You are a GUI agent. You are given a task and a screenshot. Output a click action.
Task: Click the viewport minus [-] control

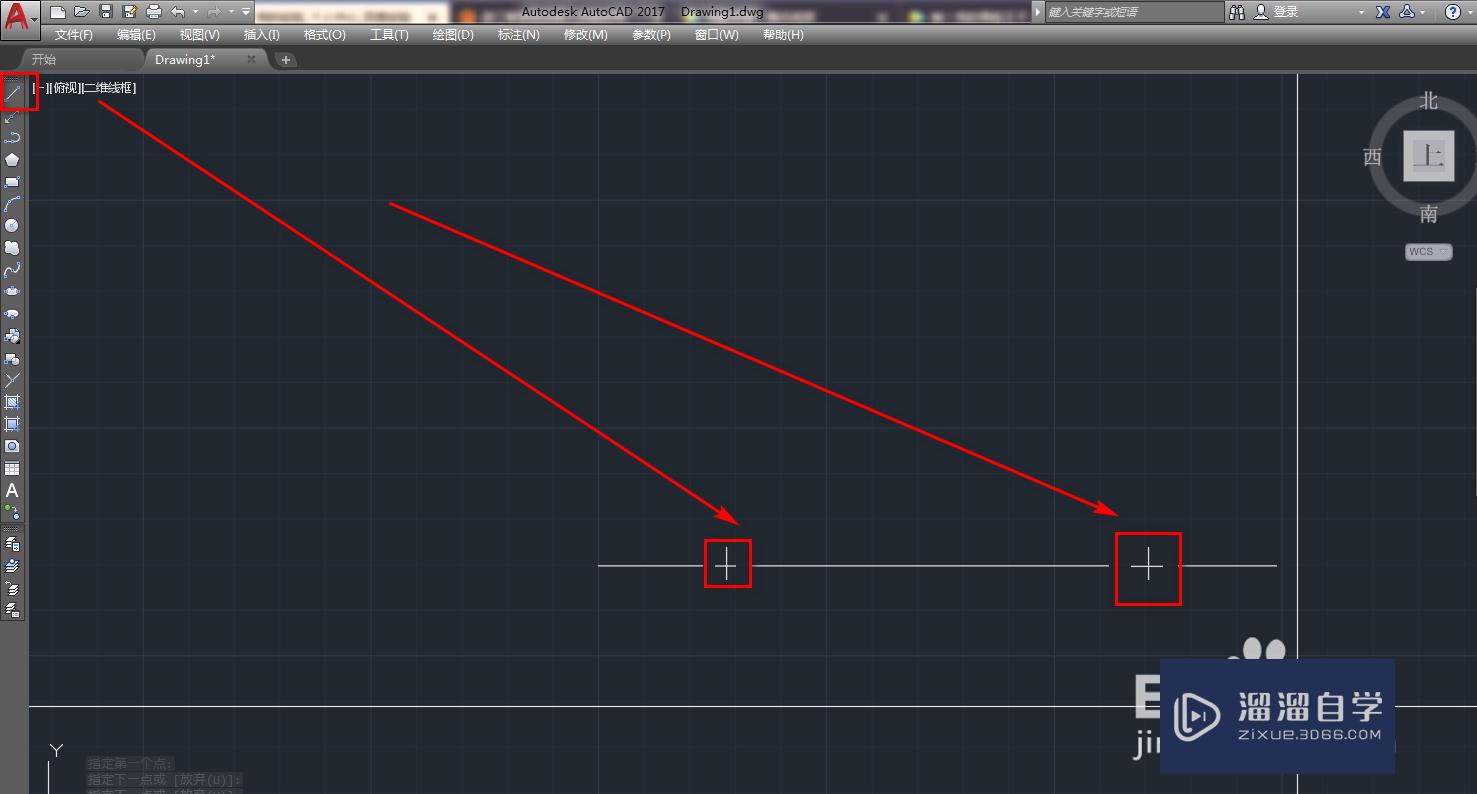tap(39, 88)
